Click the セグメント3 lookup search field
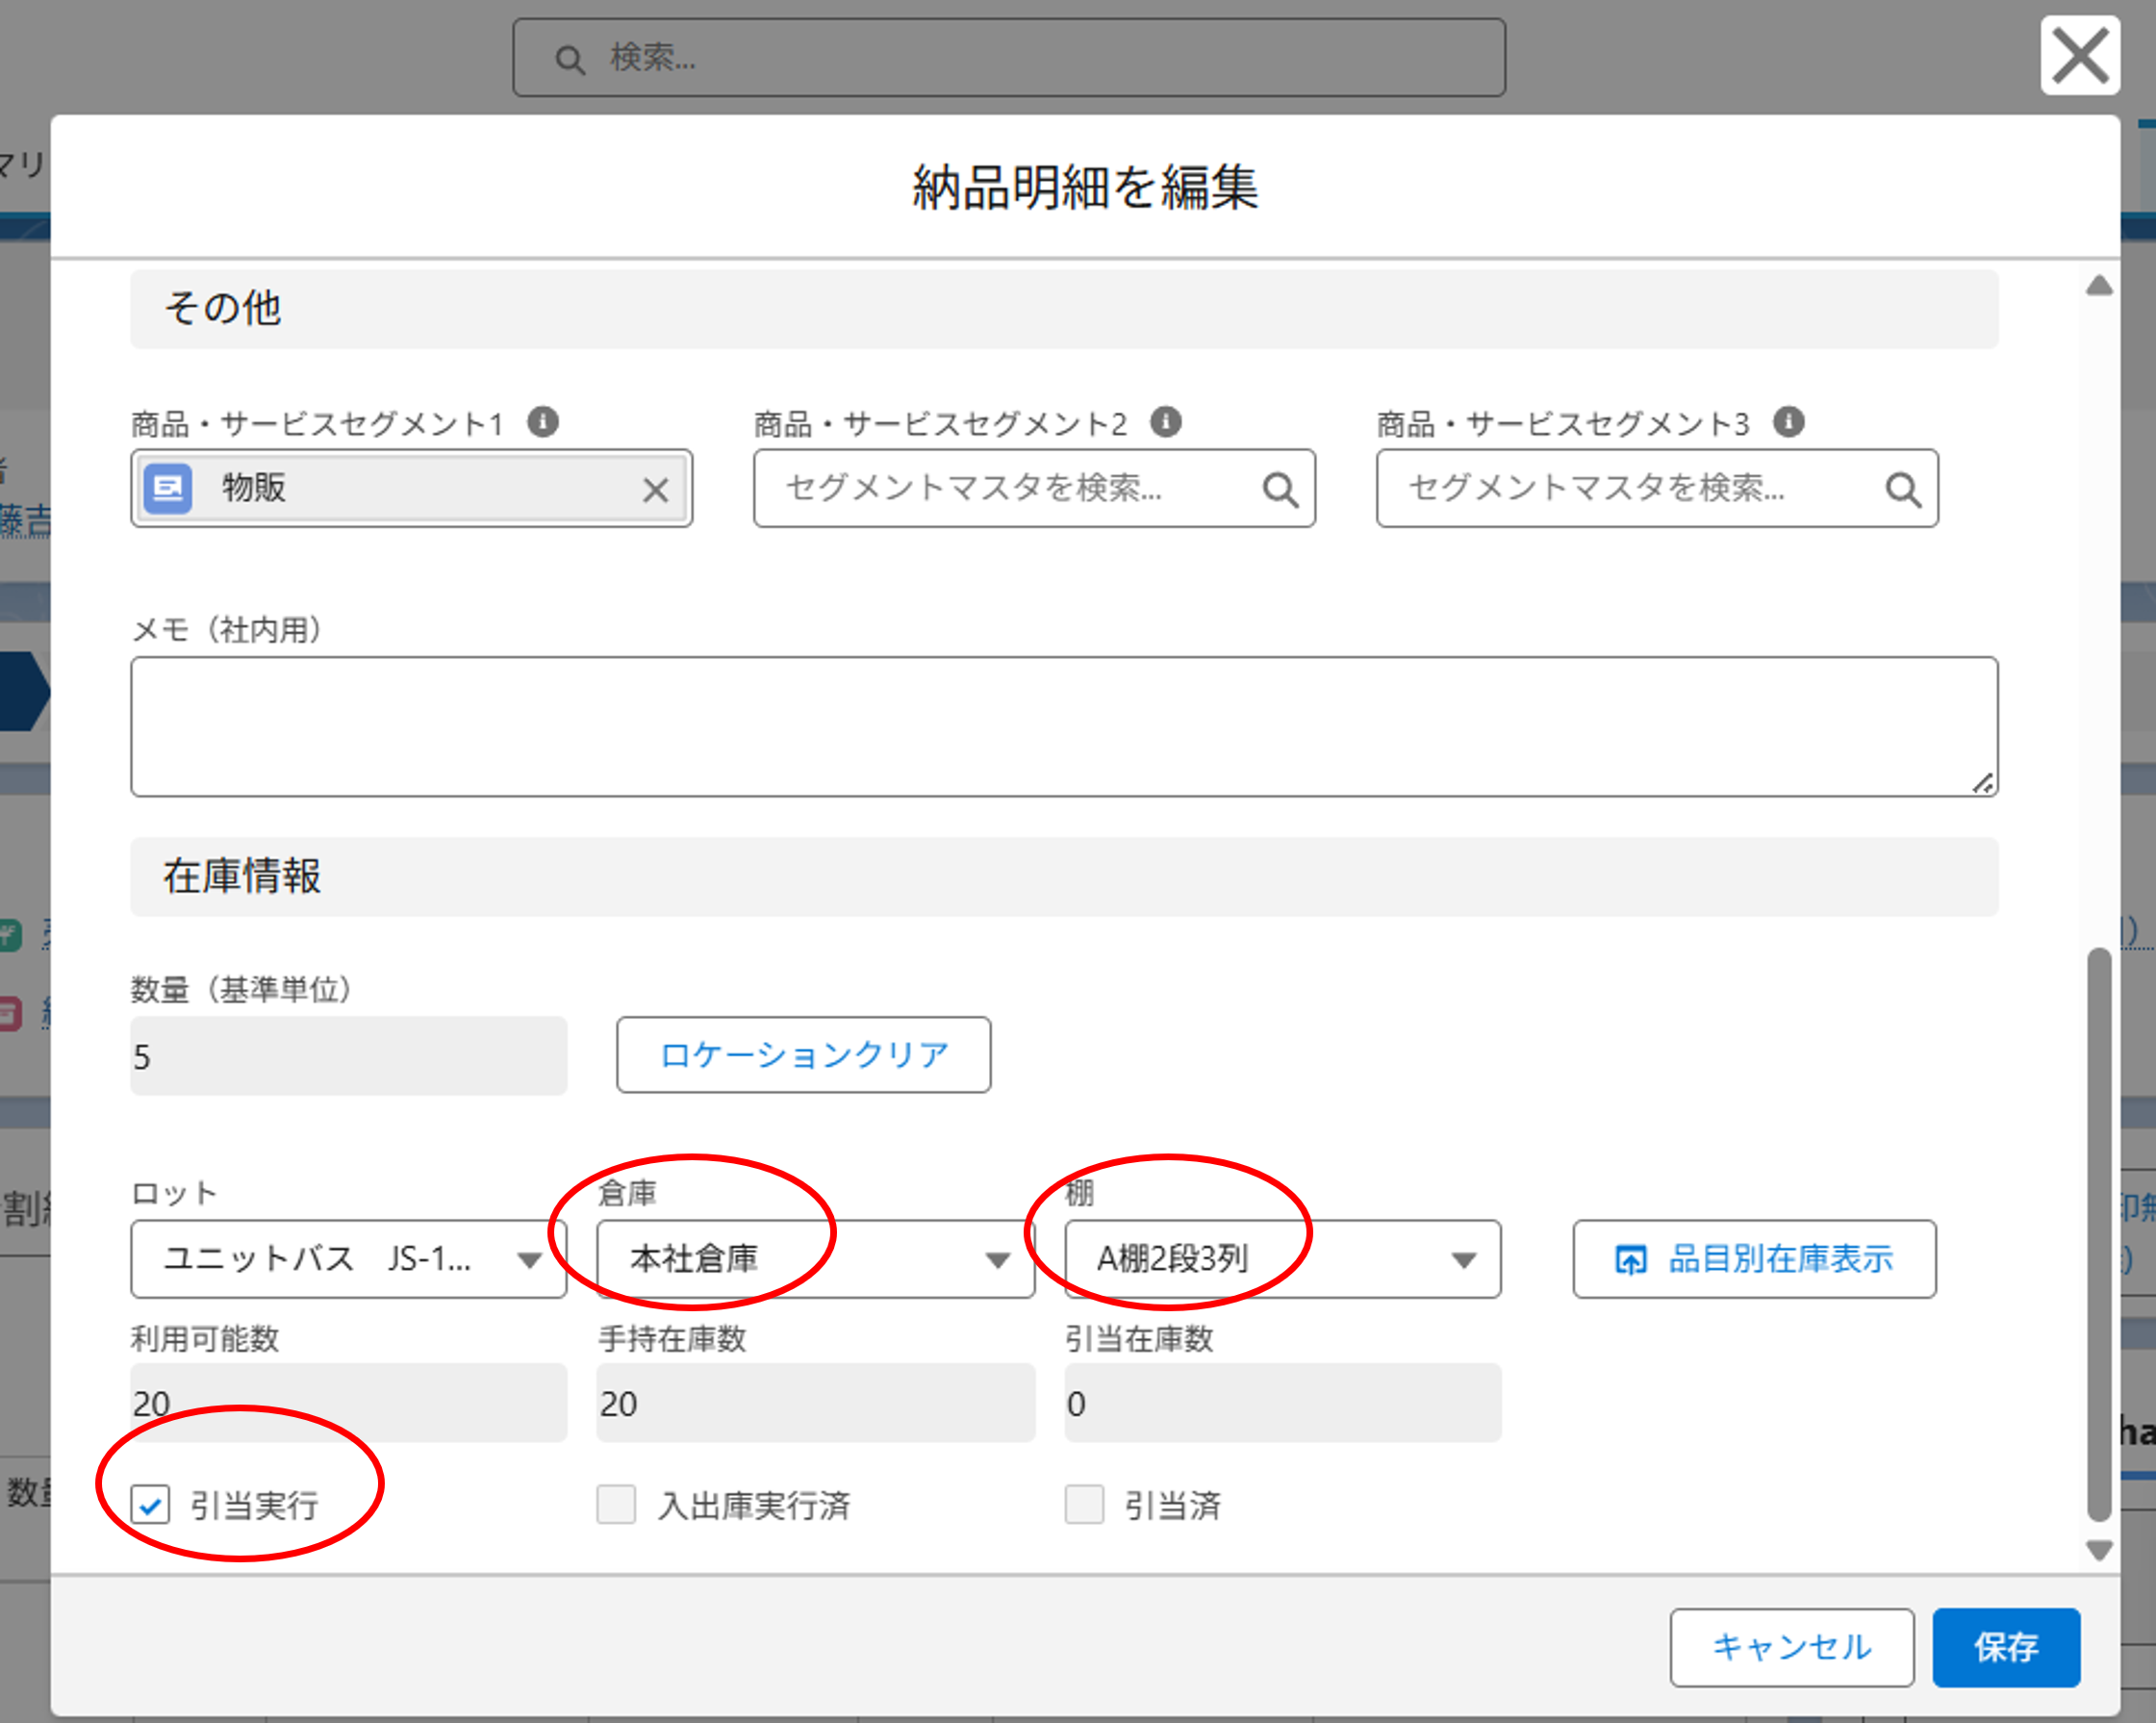This screenshot has width=2156, height=1723. [x=1658, y=489]
